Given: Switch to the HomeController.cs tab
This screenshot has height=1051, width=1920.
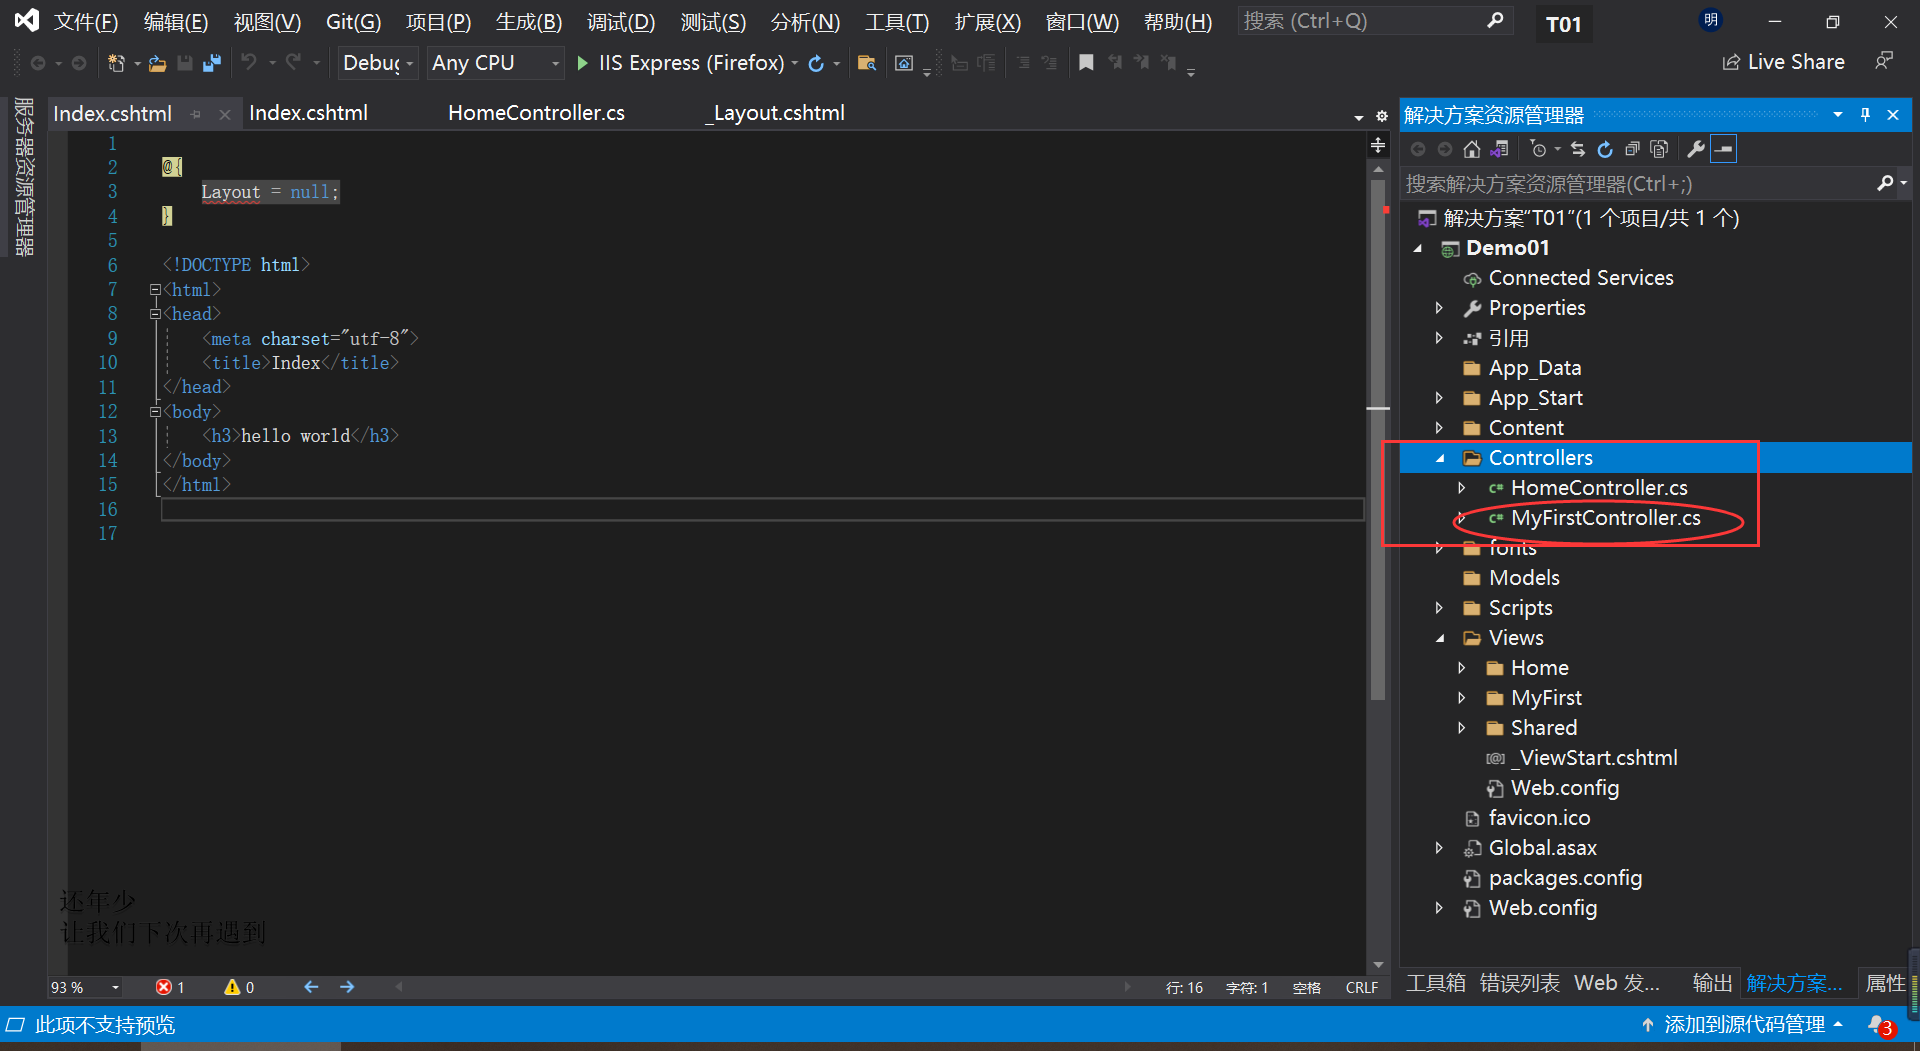Looking at the screenshot, I should point(536,113).
